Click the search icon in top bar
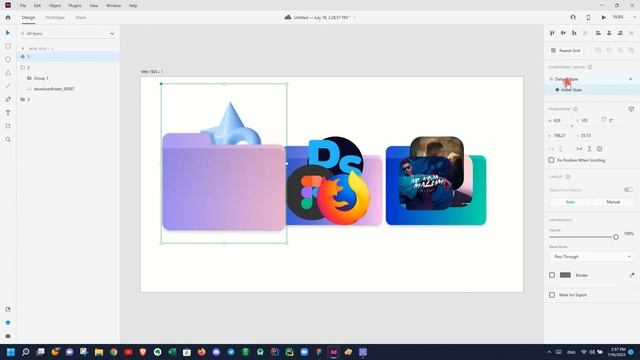Viewport: 640px width, 360px height. point(573,18)
